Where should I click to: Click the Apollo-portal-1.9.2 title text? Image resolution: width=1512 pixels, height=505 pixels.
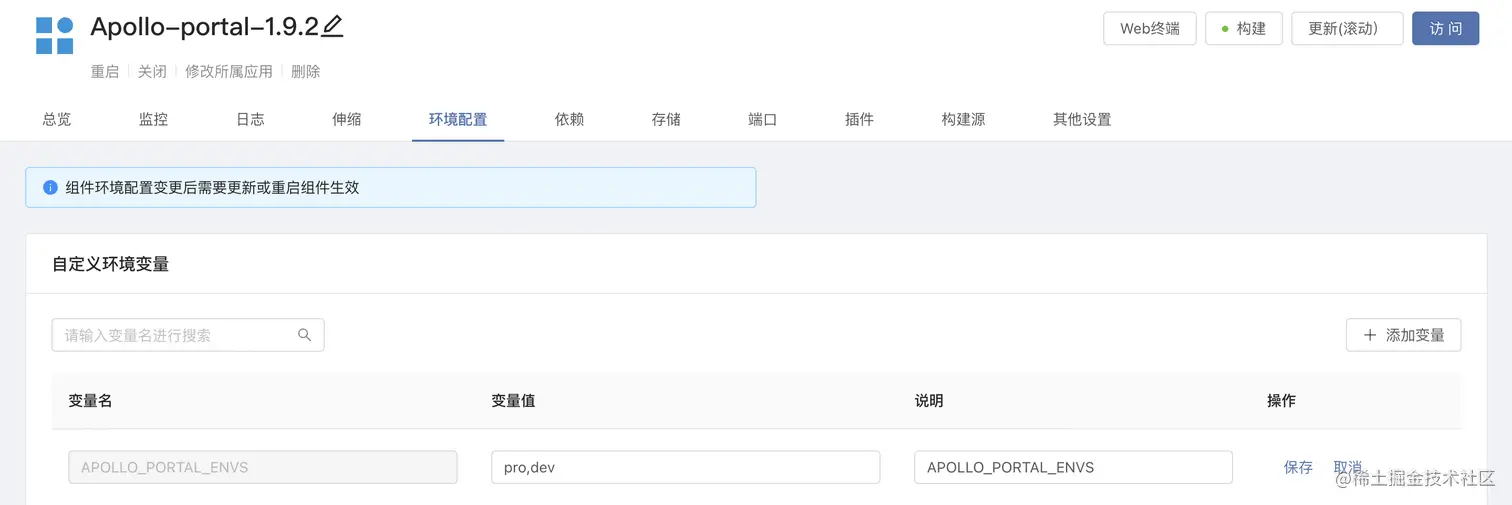pos(204,27)
